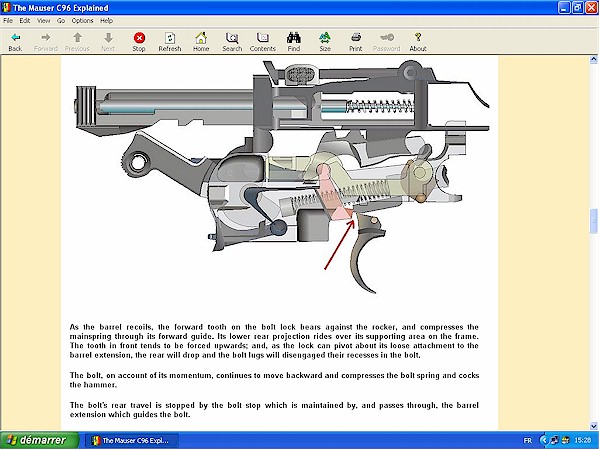The height and width of the screenshot is (450, 600).
Task: Click the application icon in title bar
Action: pyautogui.click(x=7, y=8)
